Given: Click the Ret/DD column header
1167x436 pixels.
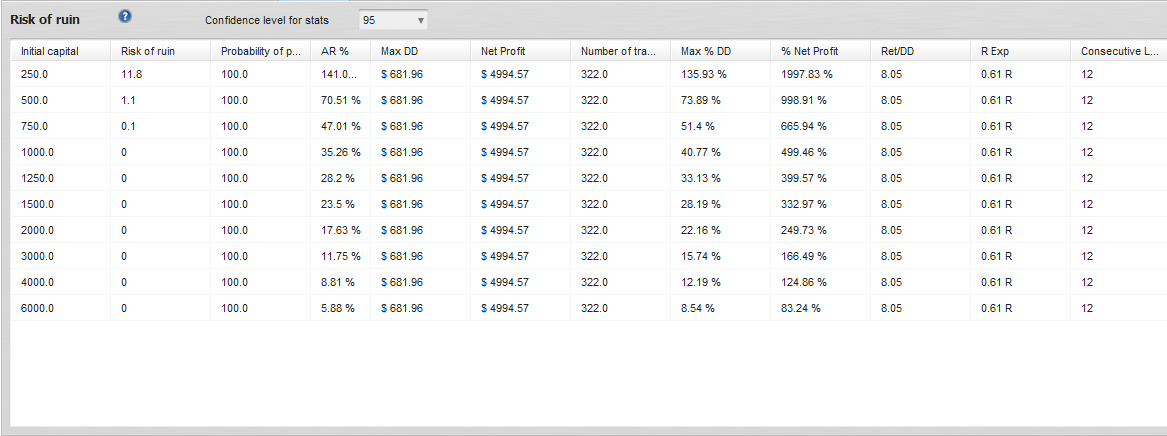Looking at the screenshot, I should click(x=896, y=50).
